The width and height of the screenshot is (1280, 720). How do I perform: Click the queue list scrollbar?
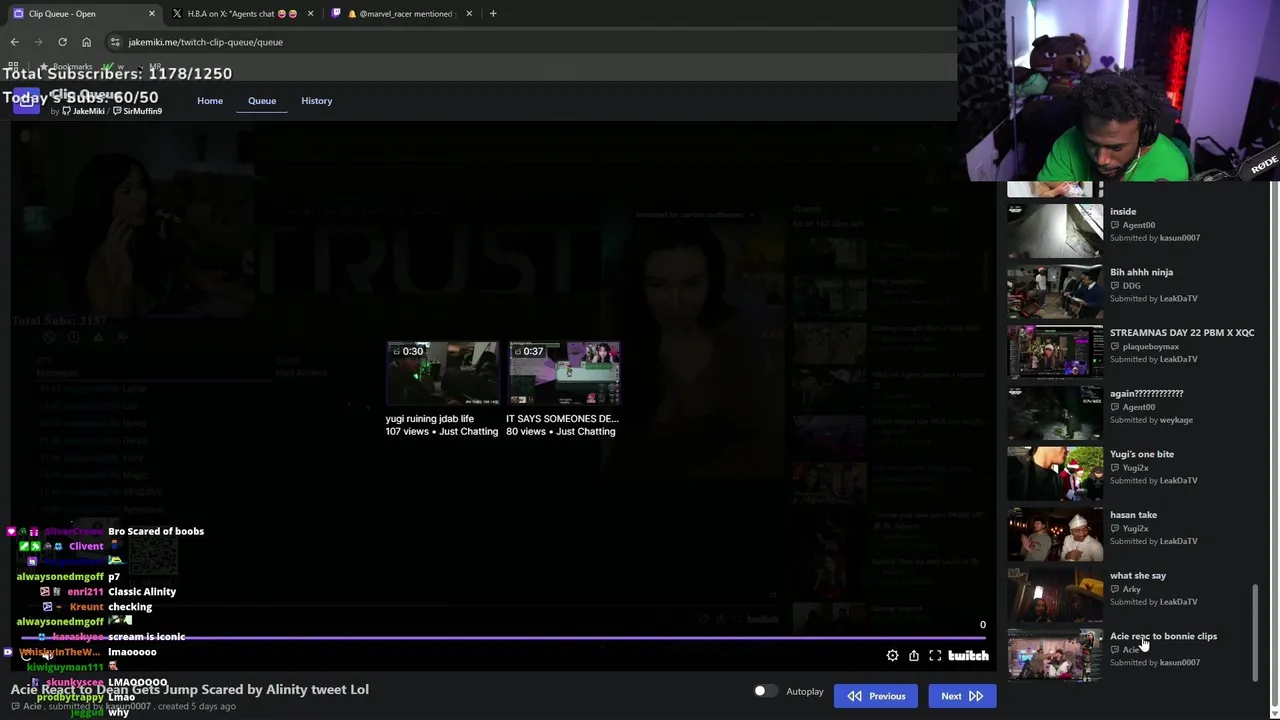(x=1255, y=633)
